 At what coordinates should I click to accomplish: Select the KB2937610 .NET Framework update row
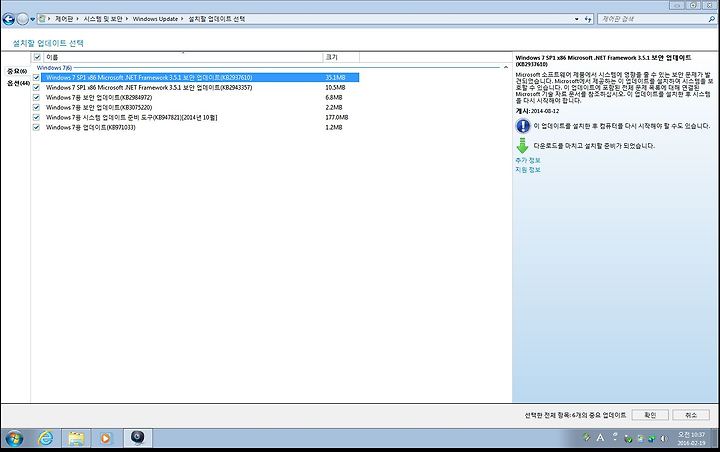(200, 77)
